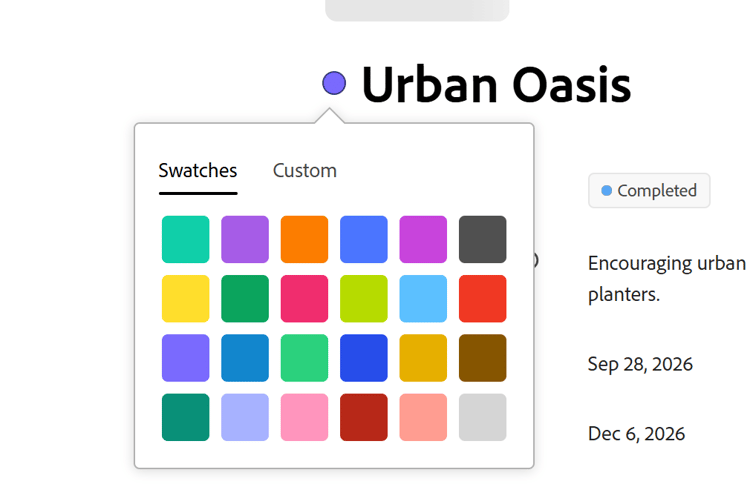Screen dimensions: 750x487
Task: Select the magenta swatch in top row
Action: click(423, 239)
